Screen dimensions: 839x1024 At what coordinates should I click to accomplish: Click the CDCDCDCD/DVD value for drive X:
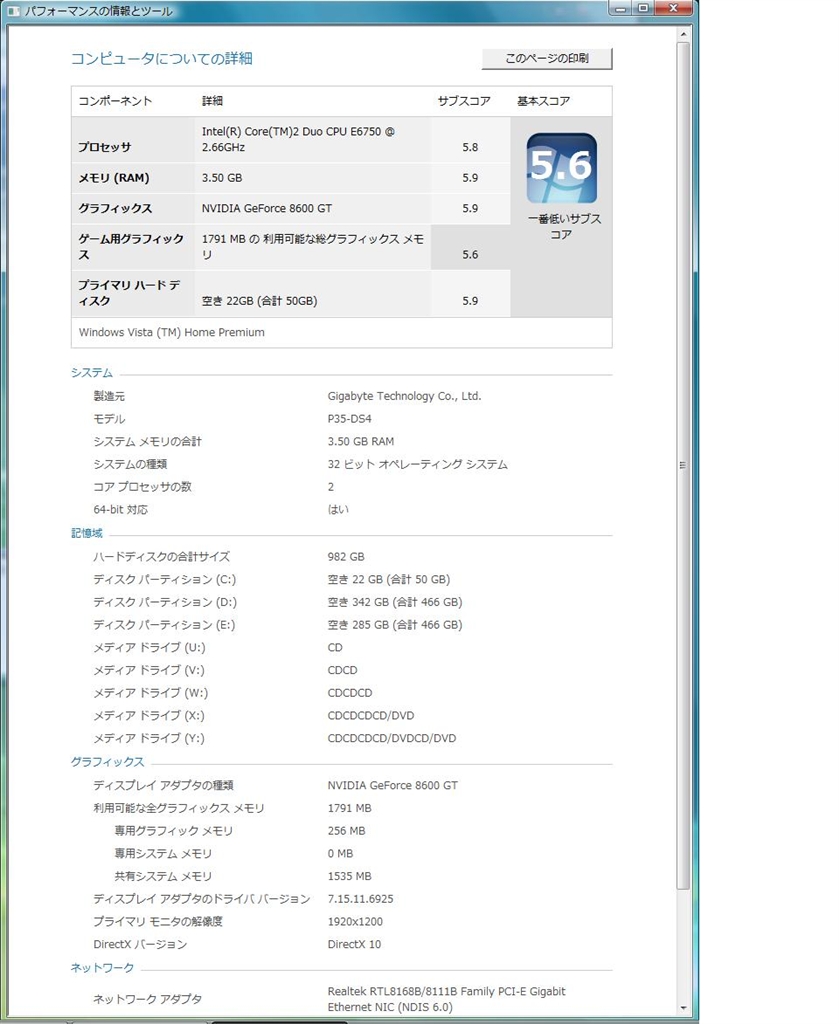[371, 716]
